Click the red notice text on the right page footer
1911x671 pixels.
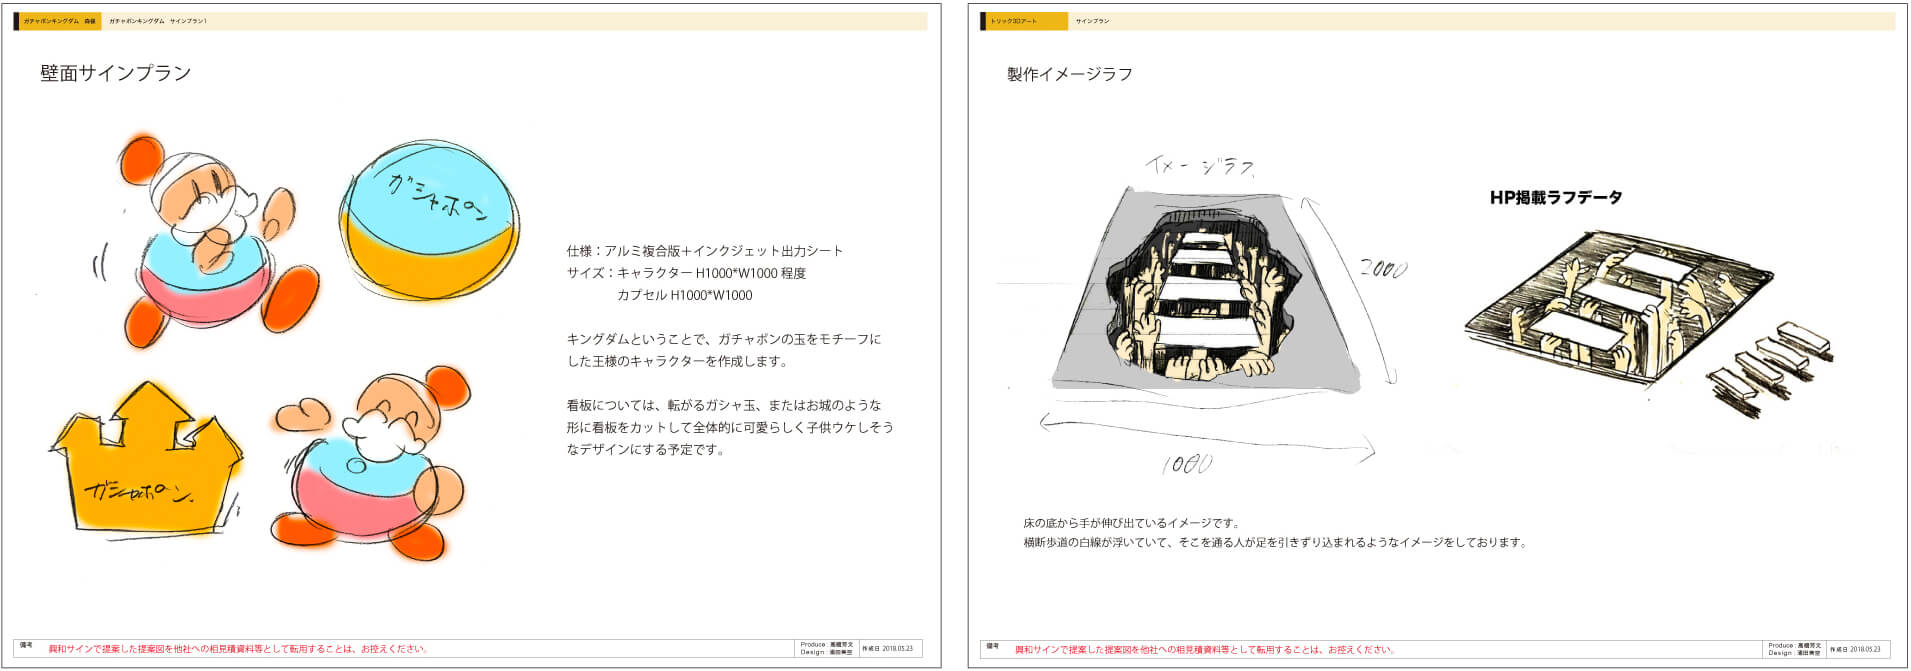click(1205, 649)
